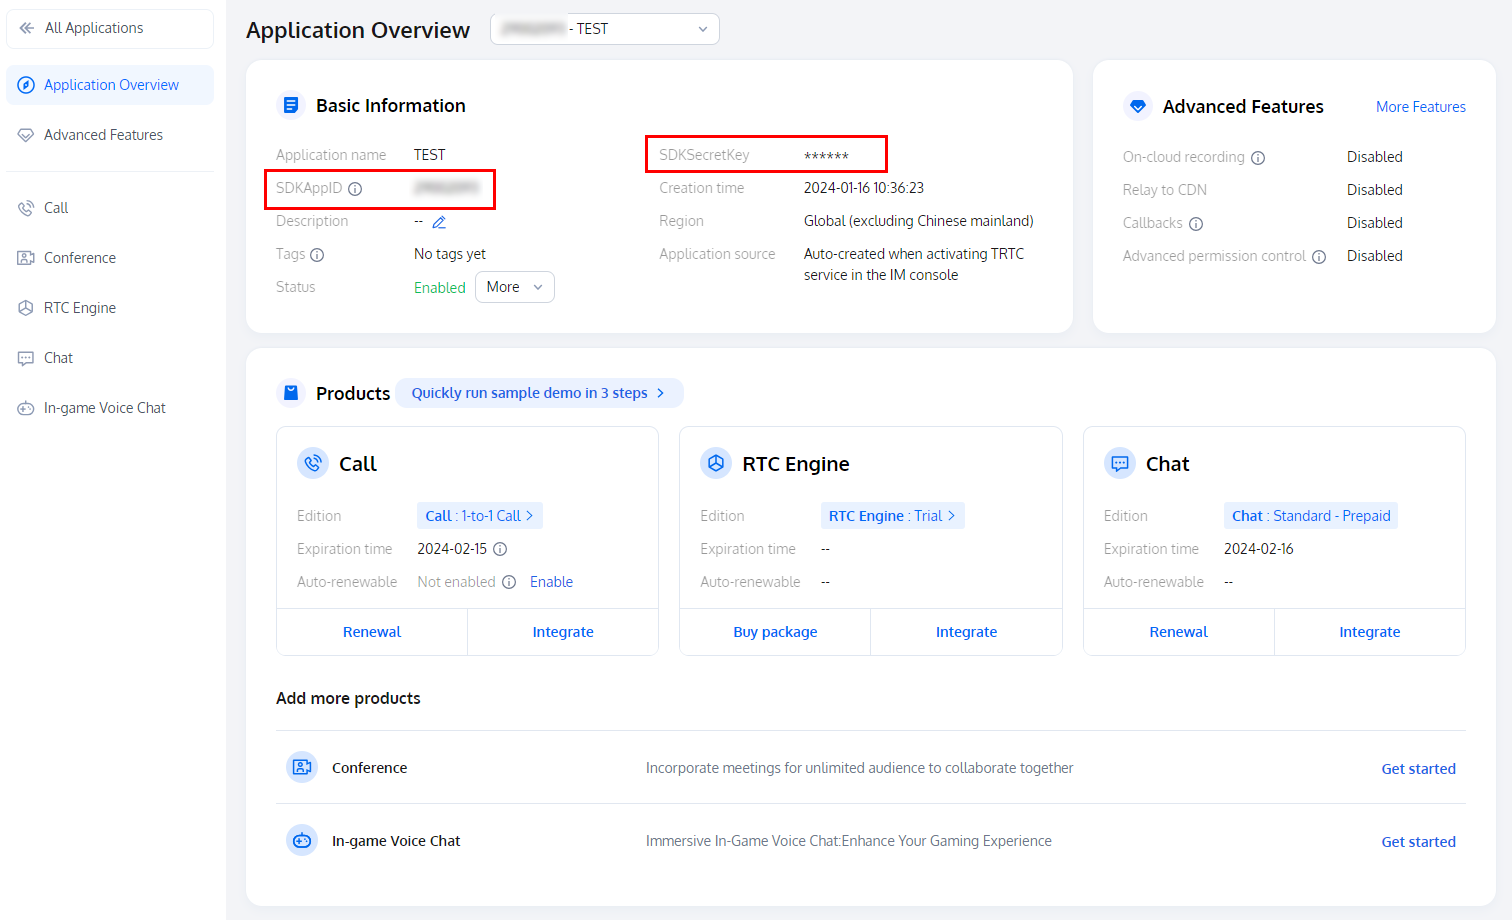Click Buy package for RTC Engine
This screenshot has width=1512, height=920.
point(775,632)
